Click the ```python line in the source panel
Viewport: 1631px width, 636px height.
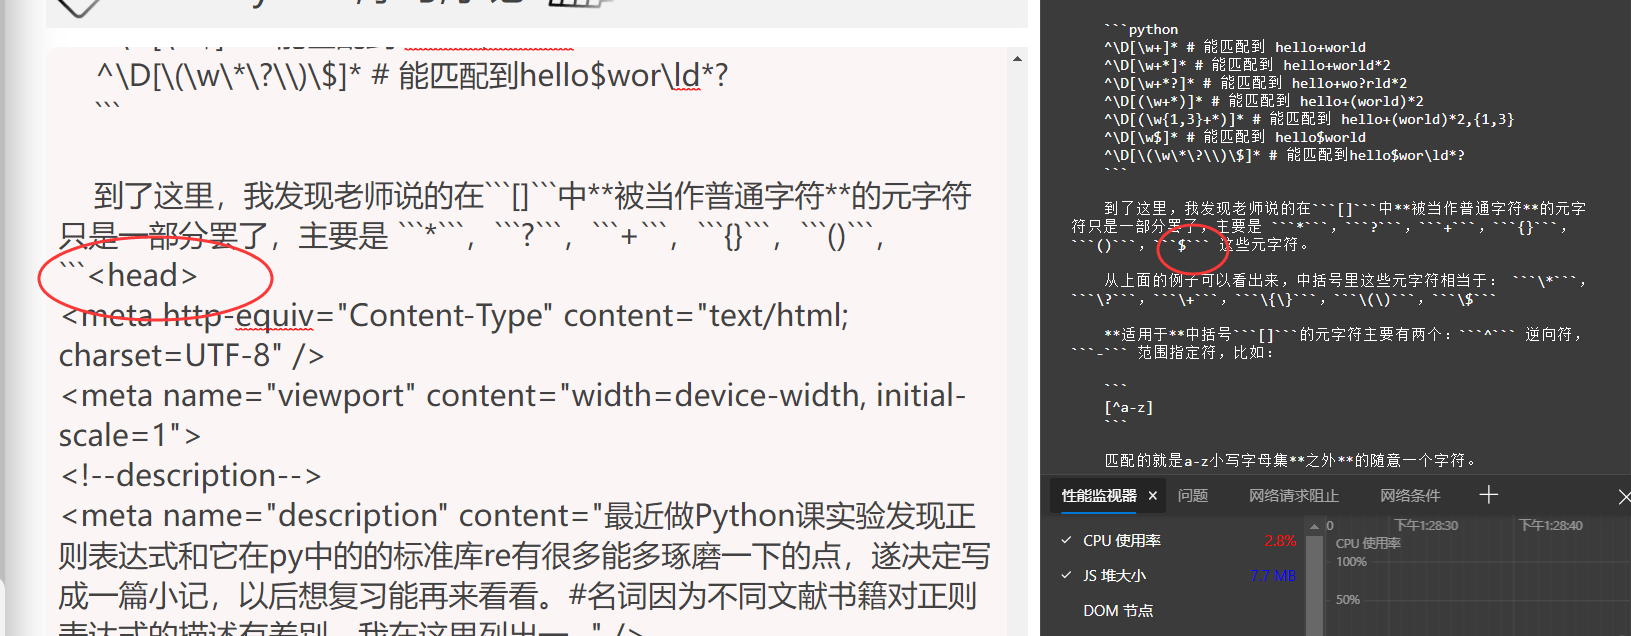tap(1141, 29)
